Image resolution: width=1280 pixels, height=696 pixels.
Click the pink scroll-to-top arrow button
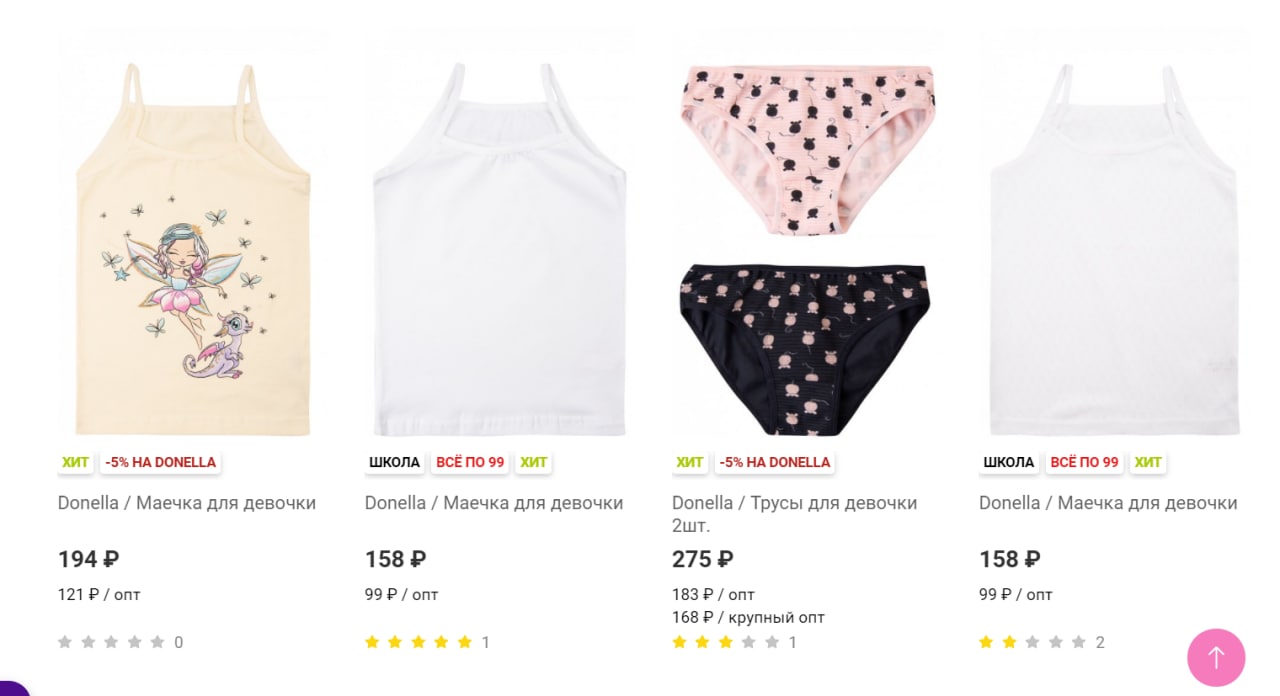click(x=1216, y=657)
